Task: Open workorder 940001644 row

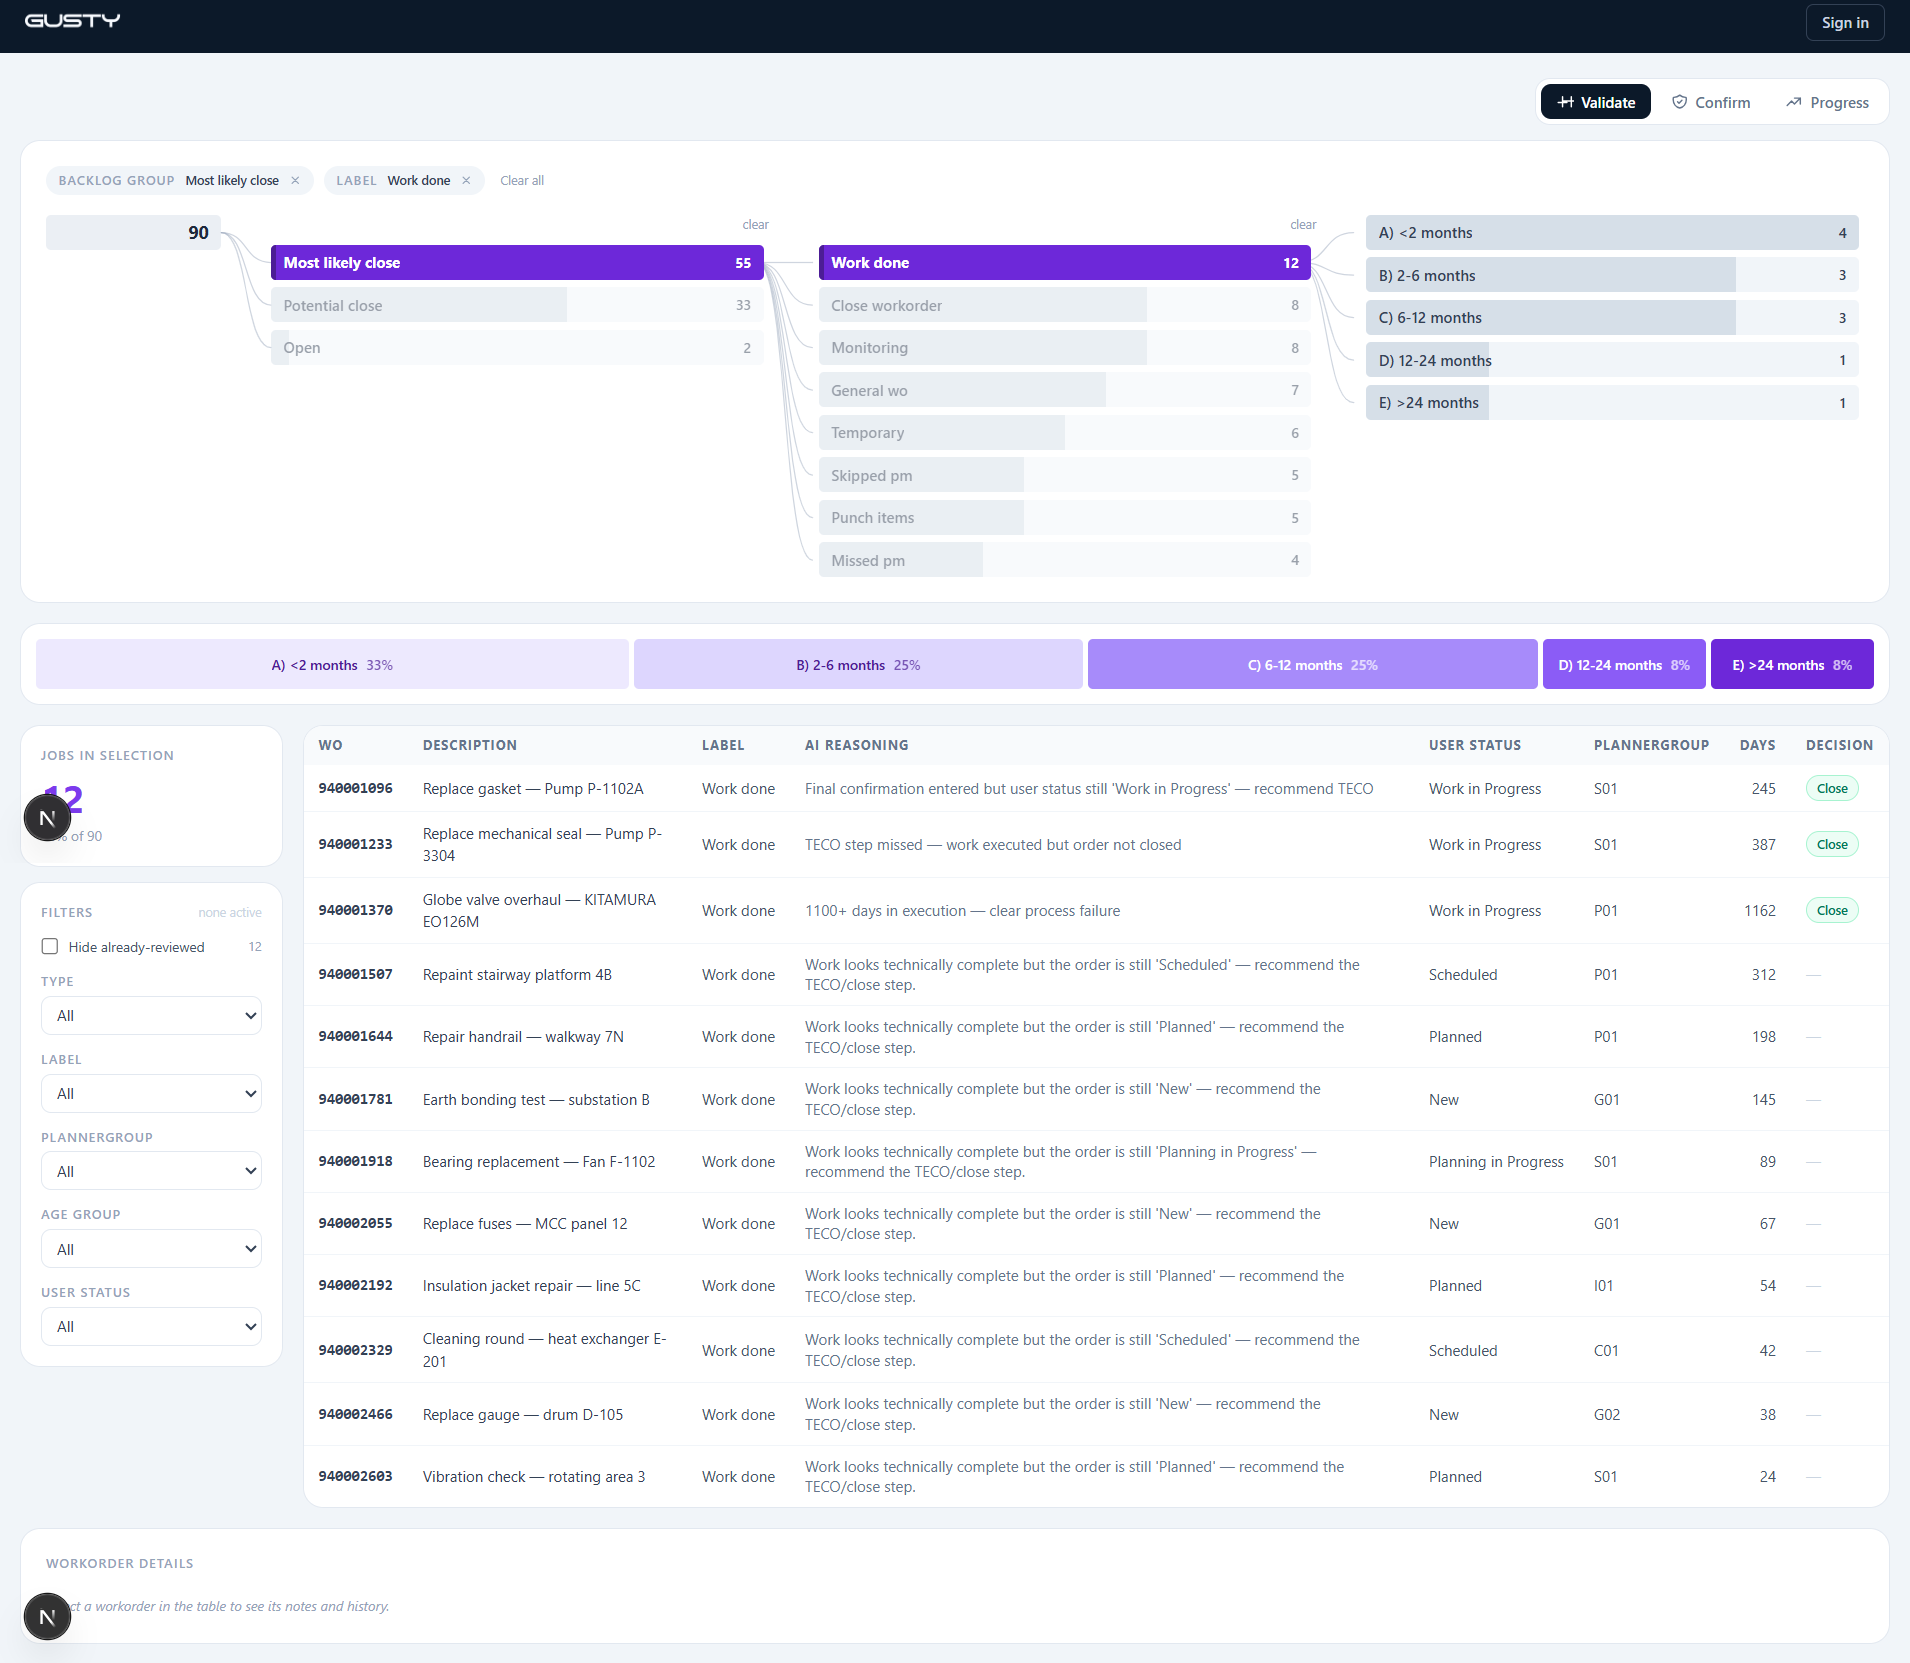Action: [x=1096, y=1037]
